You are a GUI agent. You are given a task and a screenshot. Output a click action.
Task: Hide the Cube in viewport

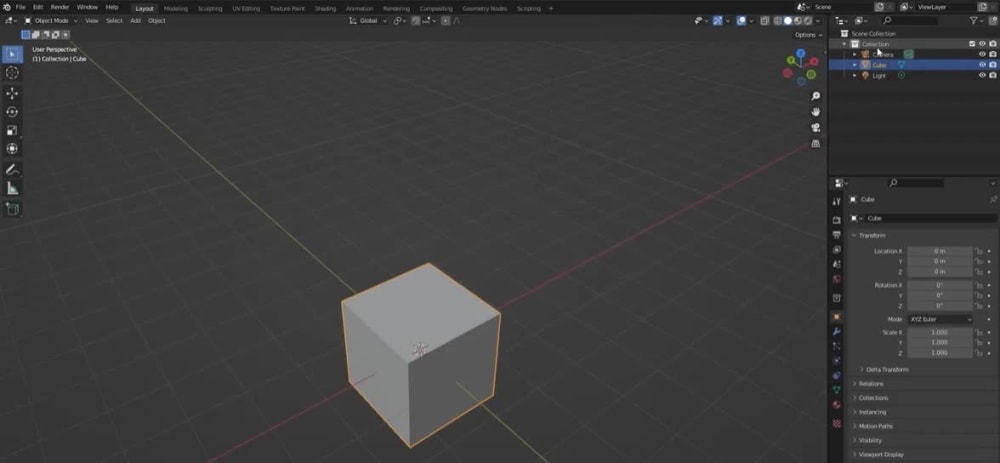pyautogui.click(x=982, y=64)
